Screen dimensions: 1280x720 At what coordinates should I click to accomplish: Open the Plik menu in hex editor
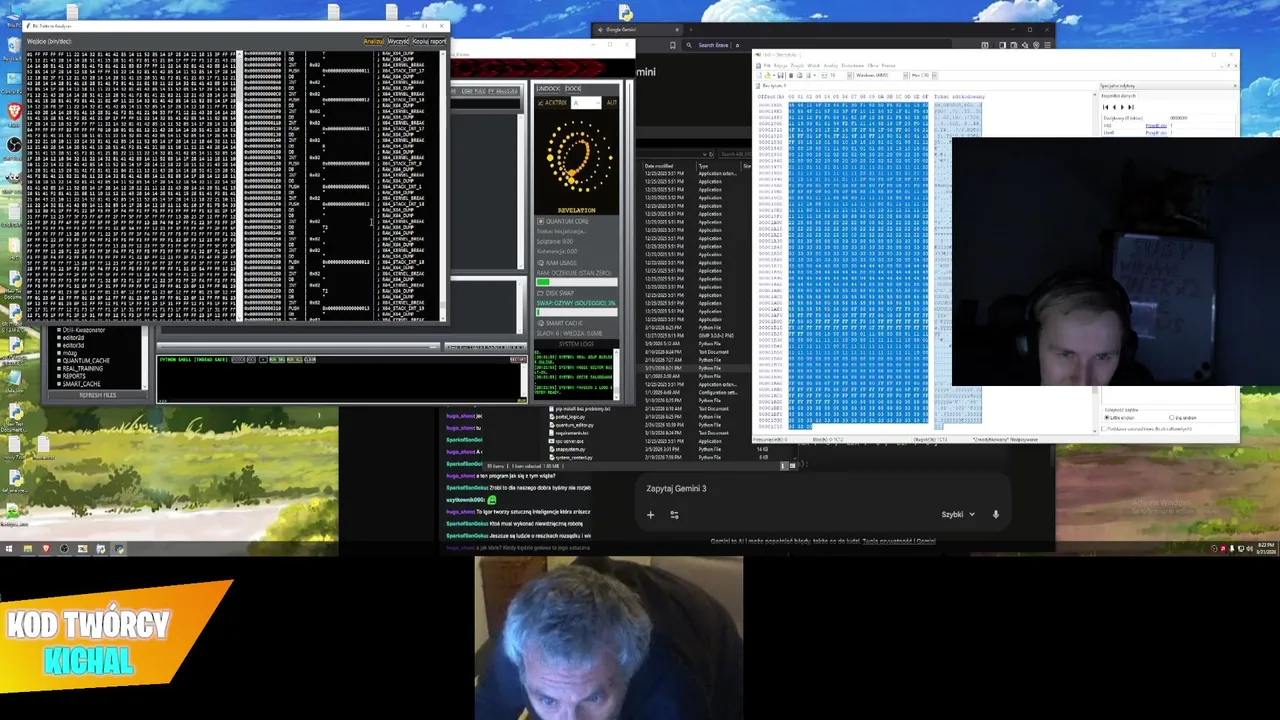click(767, 66)
